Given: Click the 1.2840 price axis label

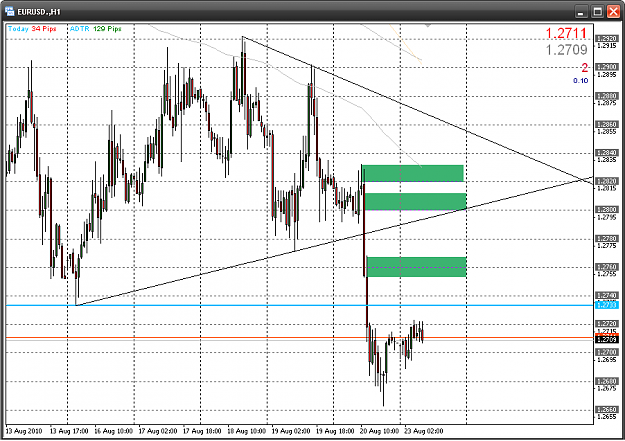Looking at the screenshot, I should [x=607, y=153].
